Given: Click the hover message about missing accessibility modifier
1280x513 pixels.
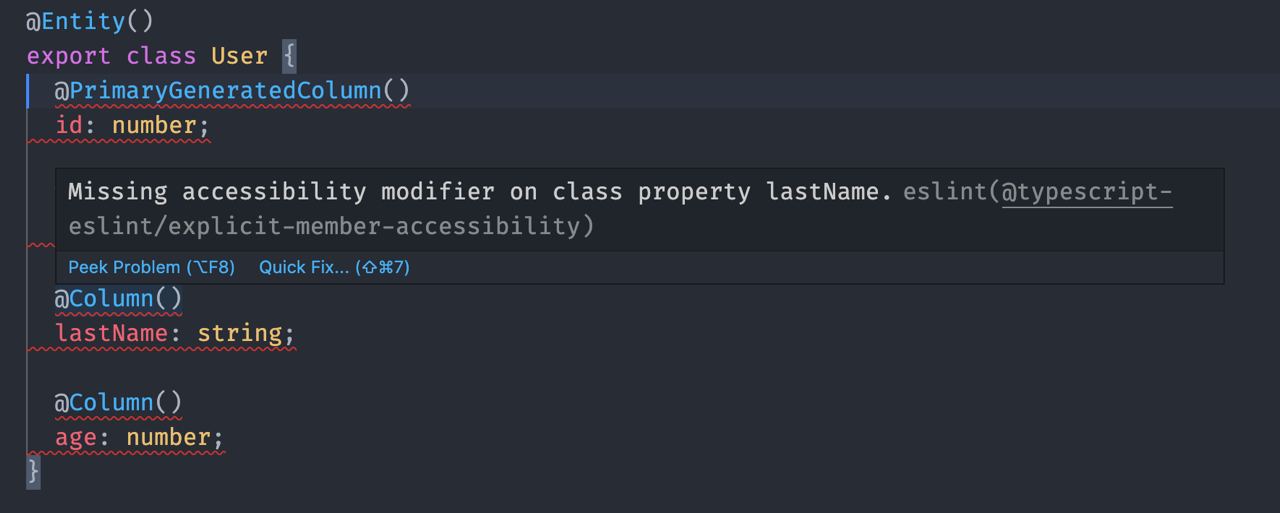Looking at the screenshot, I should click(x=479, y=192).
